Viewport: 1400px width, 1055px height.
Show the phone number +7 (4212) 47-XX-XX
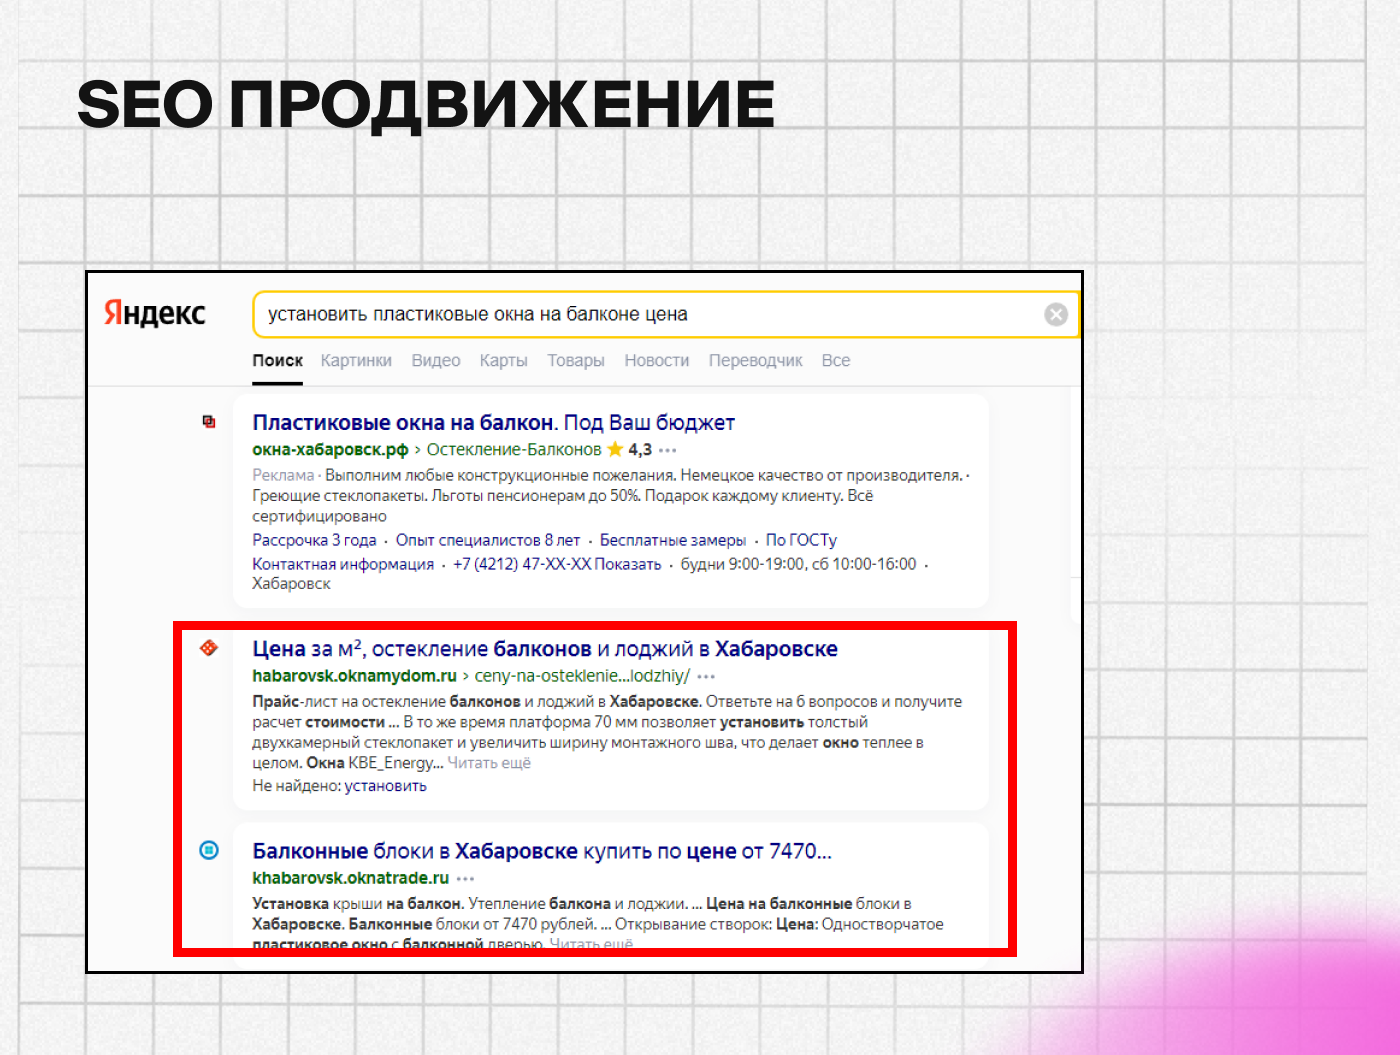557,564
